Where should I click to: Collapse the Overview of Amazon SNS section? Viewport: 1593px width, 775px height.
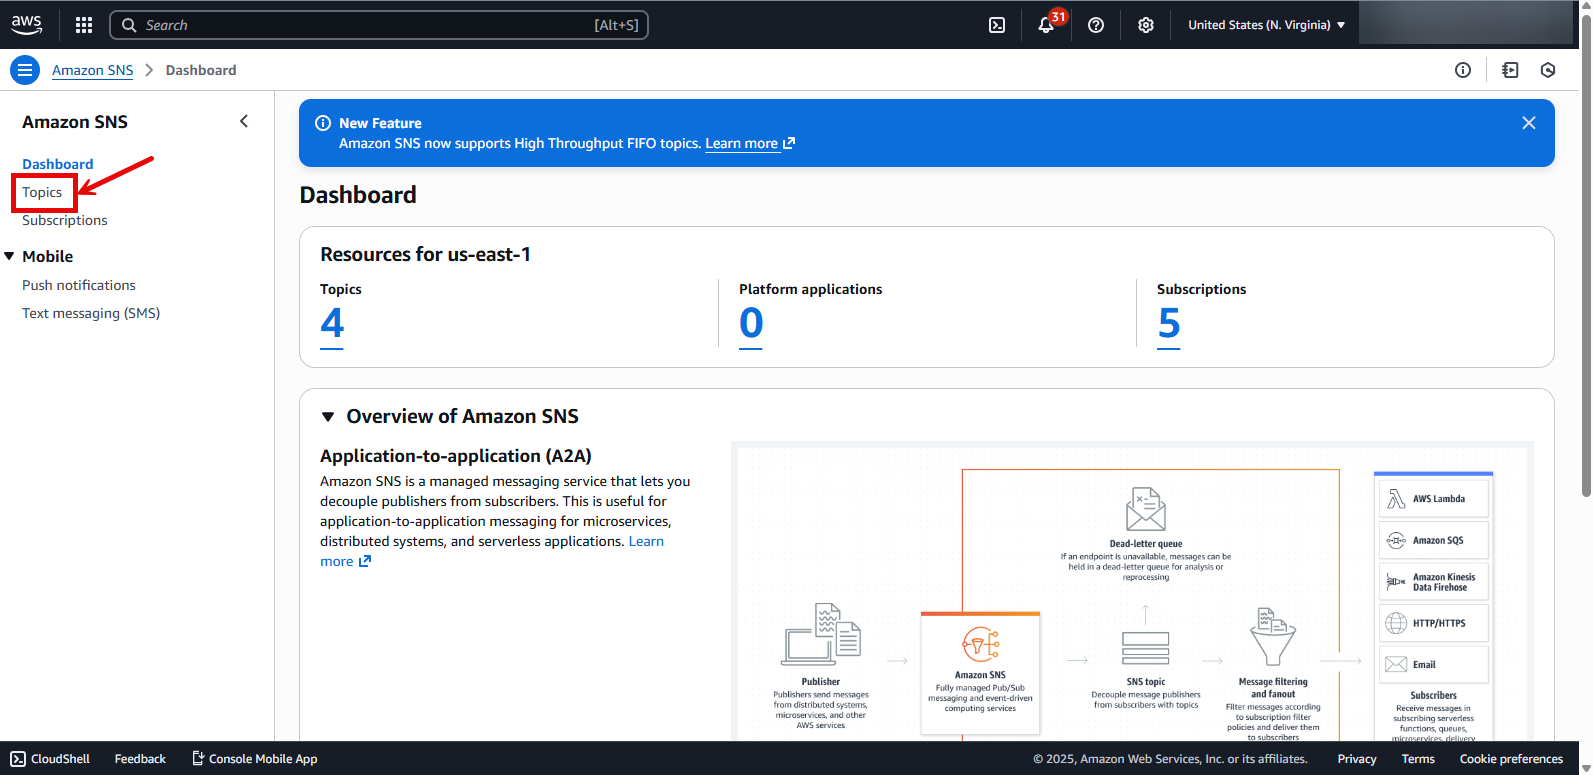point(328,417)
